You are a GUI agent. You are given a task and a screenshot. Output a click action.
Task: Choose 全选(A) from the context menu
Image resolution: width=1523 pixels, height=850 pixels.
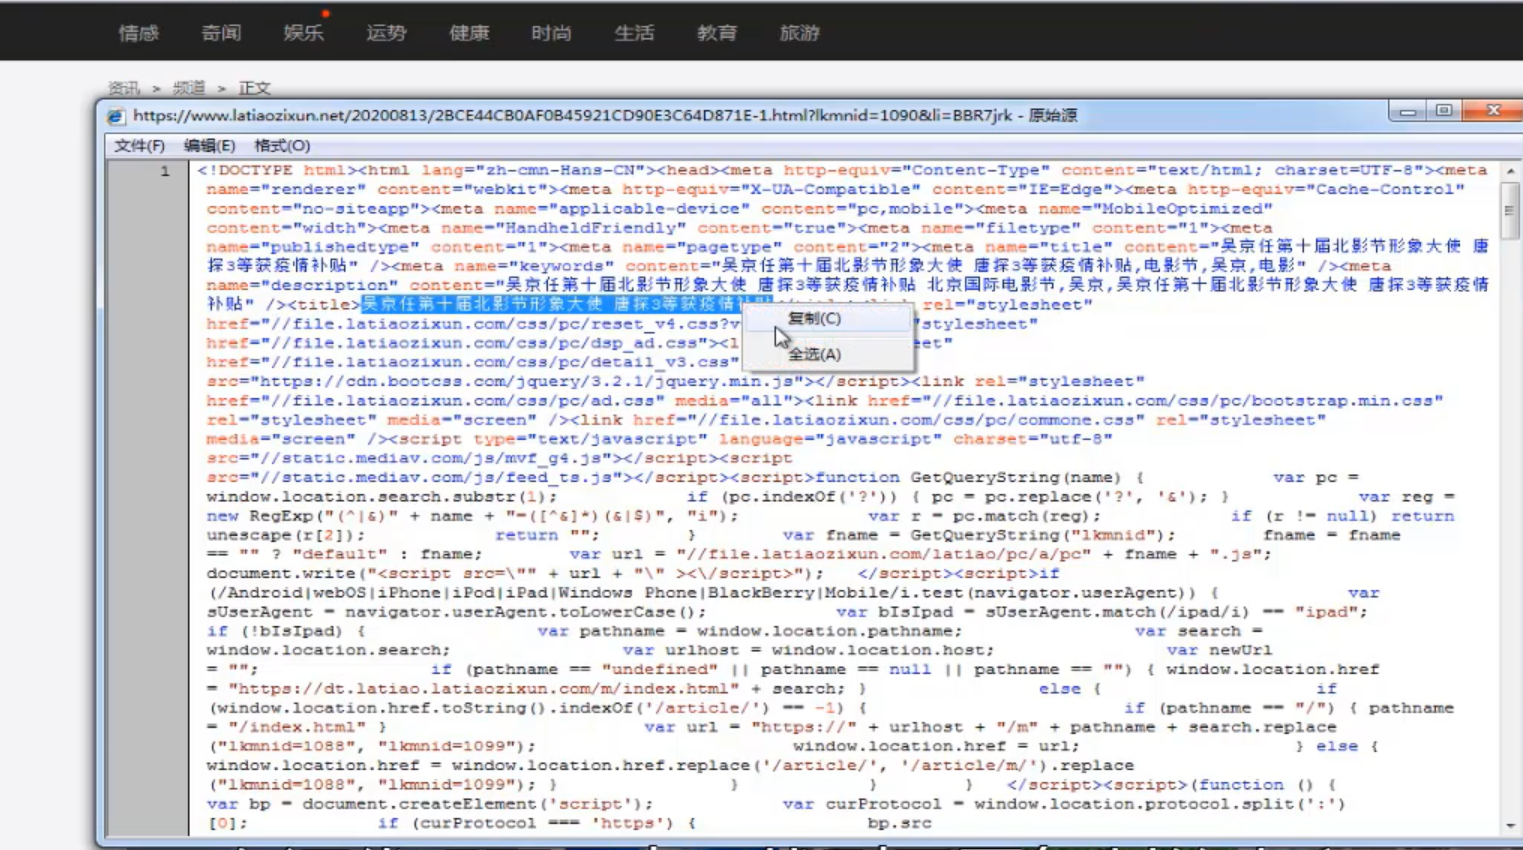(x=814, y=354)
